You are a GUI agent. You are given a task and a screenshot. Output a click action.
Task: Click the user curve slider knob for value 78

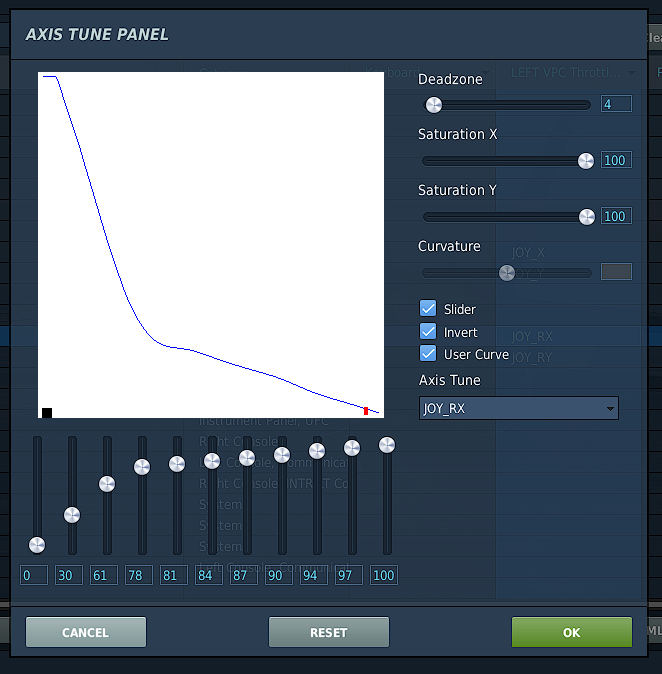click(142, 467)
